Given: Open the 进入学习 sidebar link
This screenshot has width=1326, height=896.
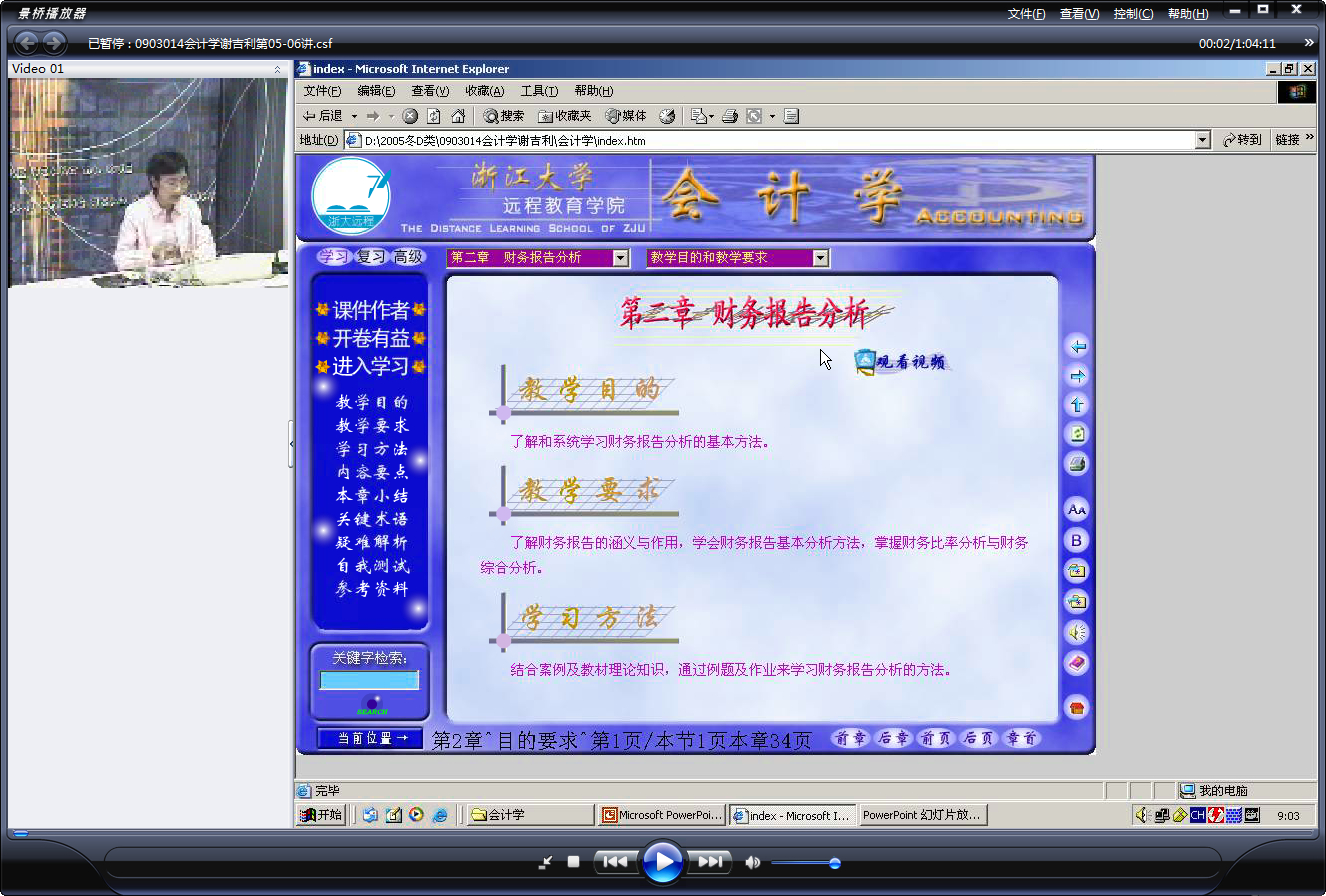Looking at the screenshot, I should (x=371, y=366).
